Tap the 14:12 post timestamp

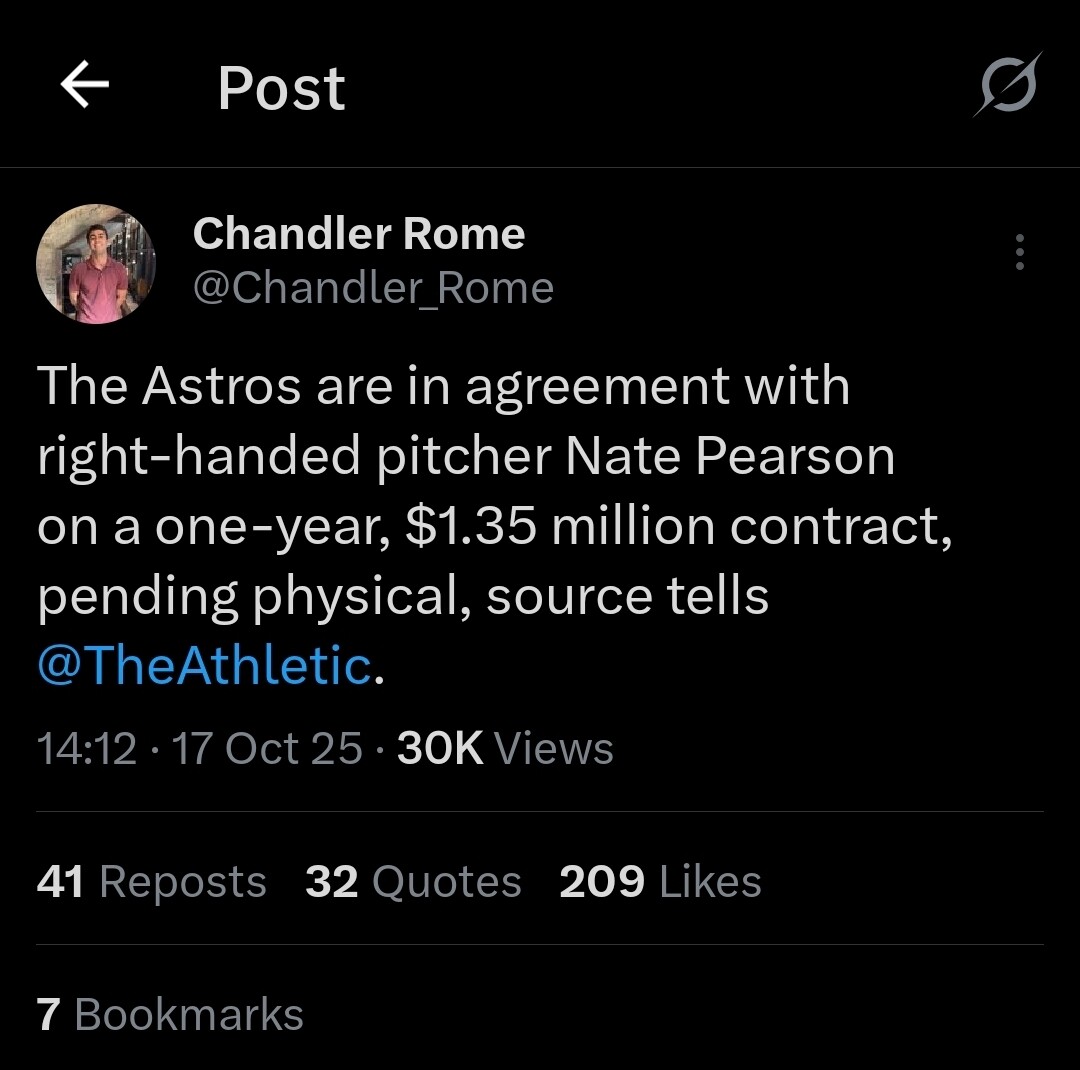86,749
